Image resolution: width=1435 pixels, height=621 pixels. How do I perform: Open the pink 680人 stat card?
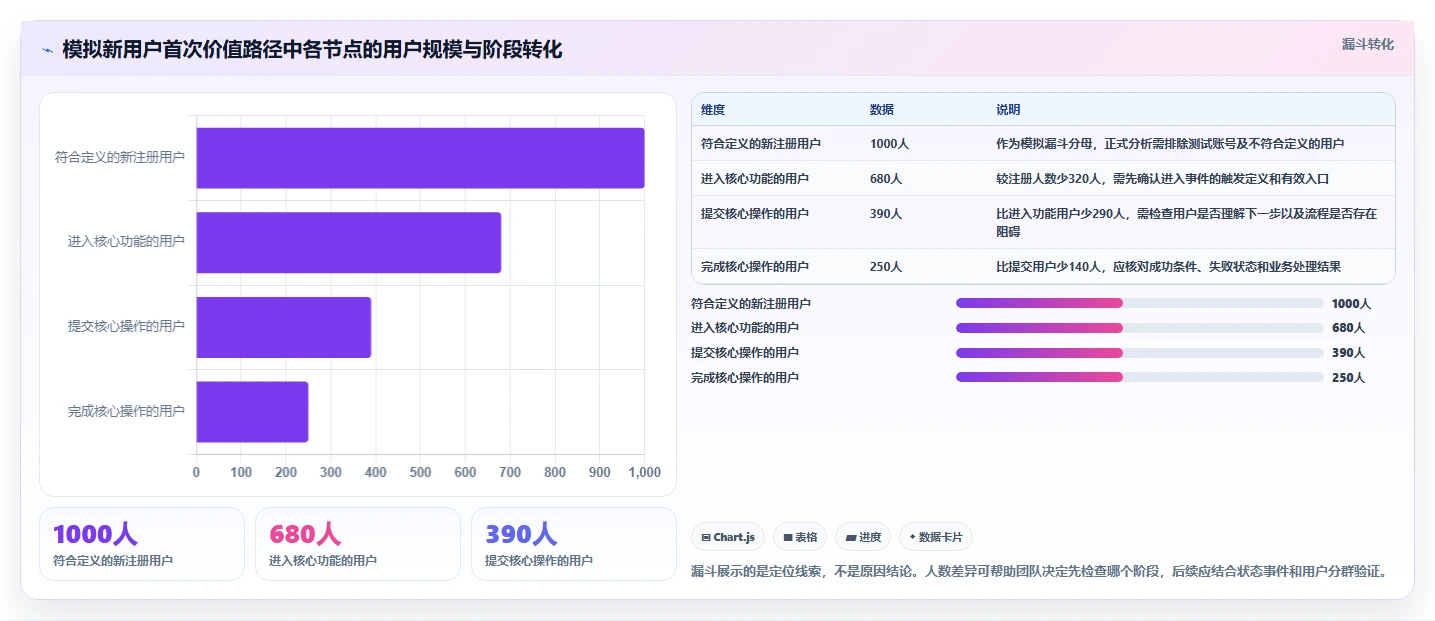click(358, 544)
